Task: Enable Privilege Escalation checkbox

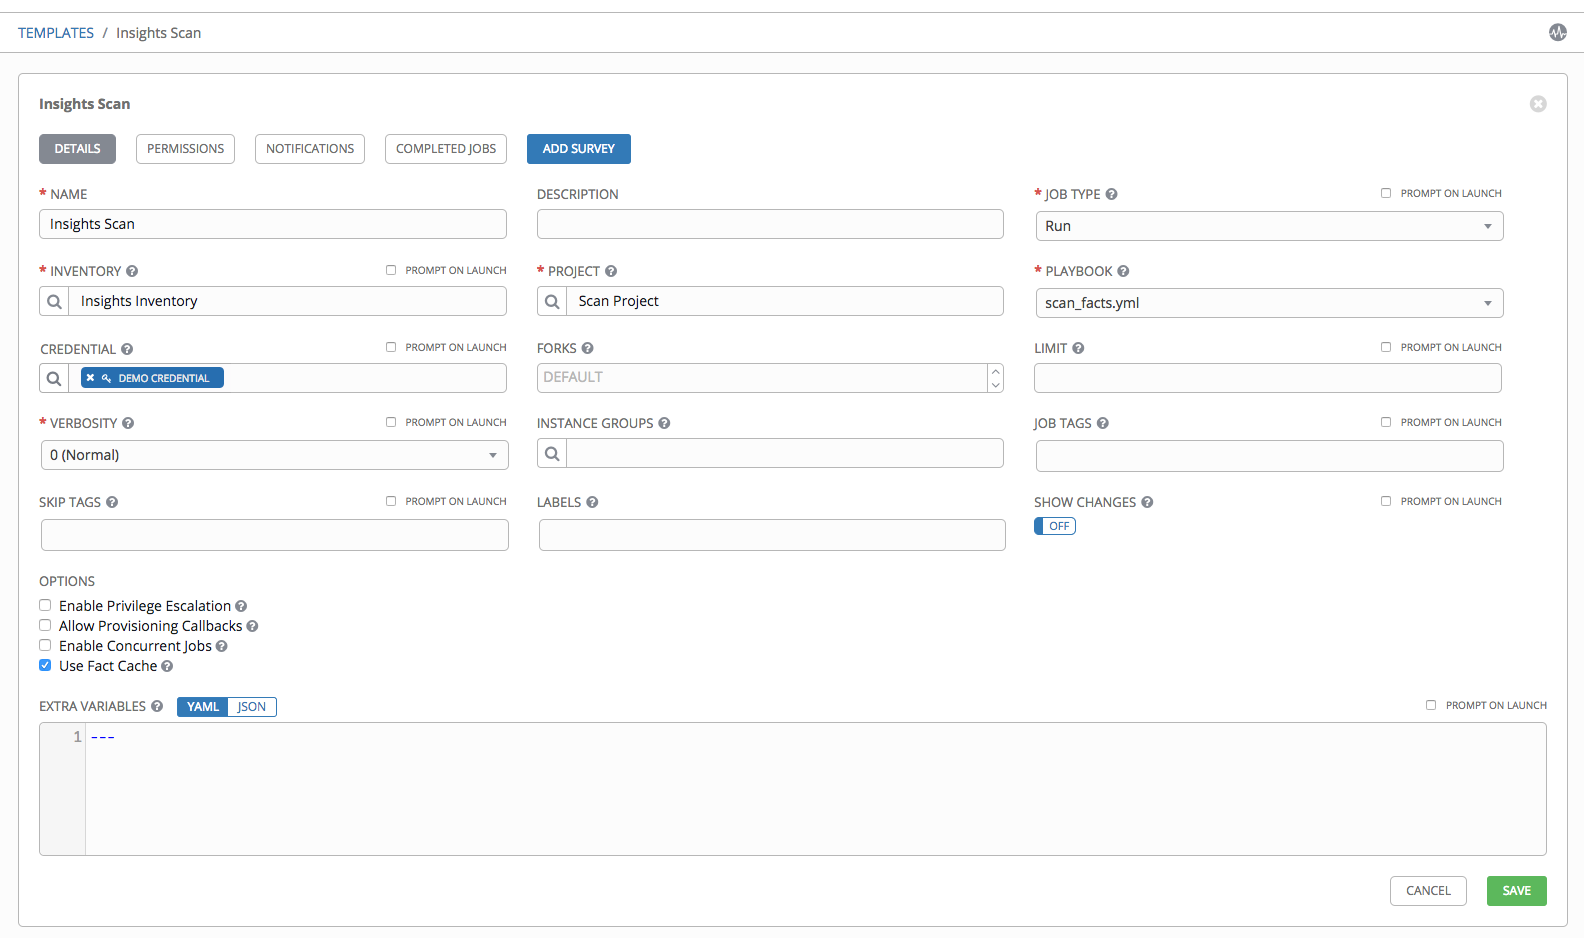Action: (x=45, y=605)
